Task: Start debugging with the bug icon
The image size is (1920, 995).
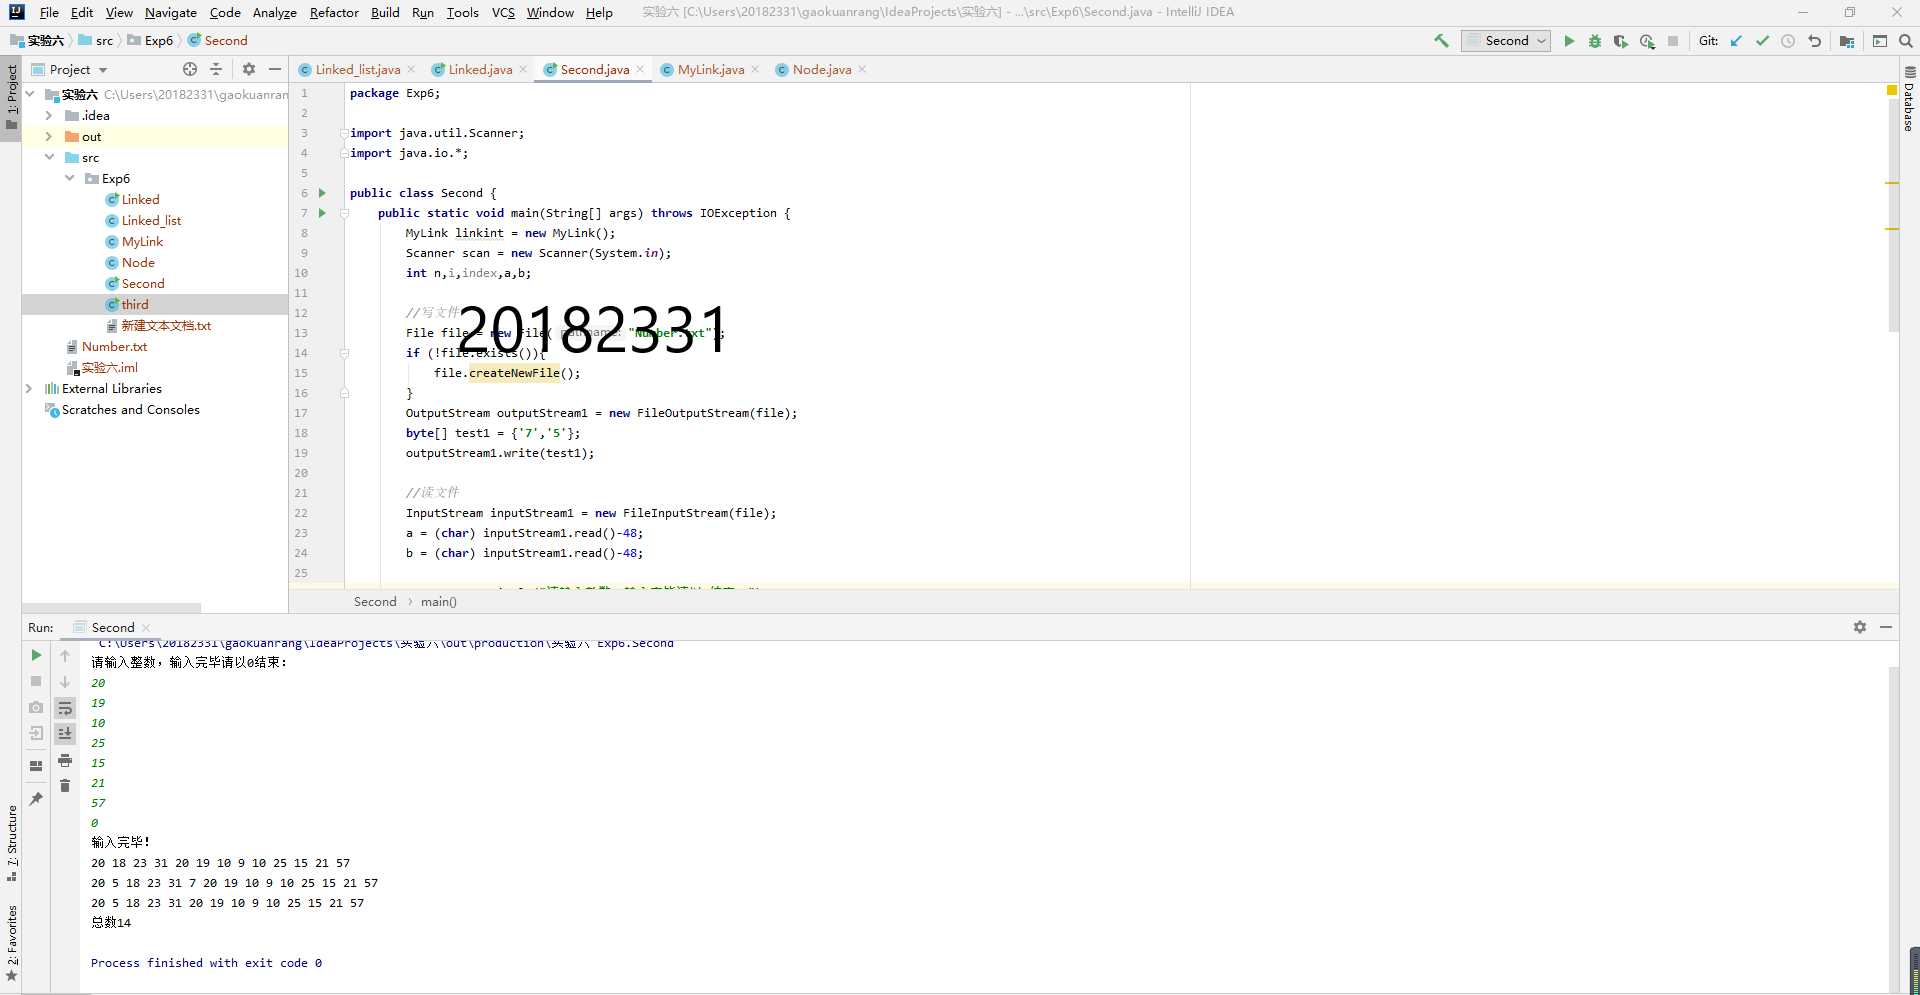Action: click(1595, 41)
